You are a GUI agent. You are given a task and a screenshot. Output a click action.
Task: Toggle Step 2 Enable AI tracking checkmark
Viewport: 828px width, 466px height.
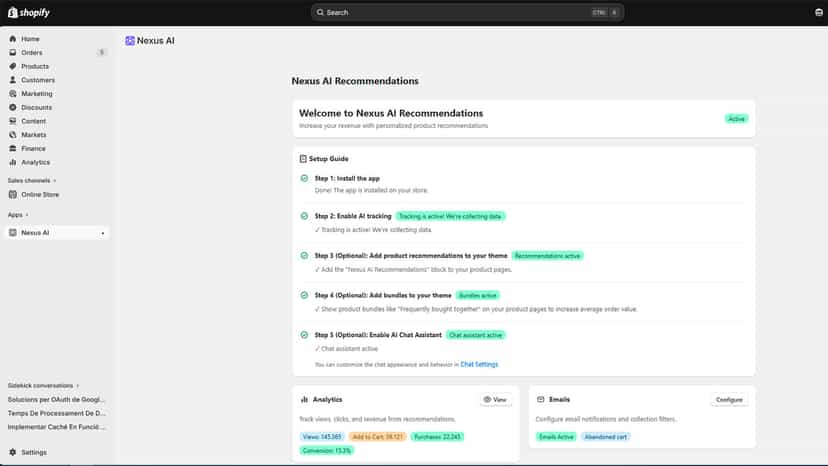(304, 216)
